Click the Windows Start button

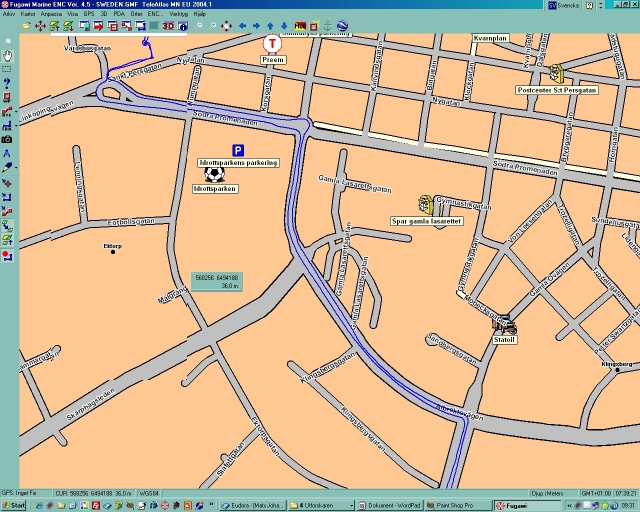(x=13, y=505)
